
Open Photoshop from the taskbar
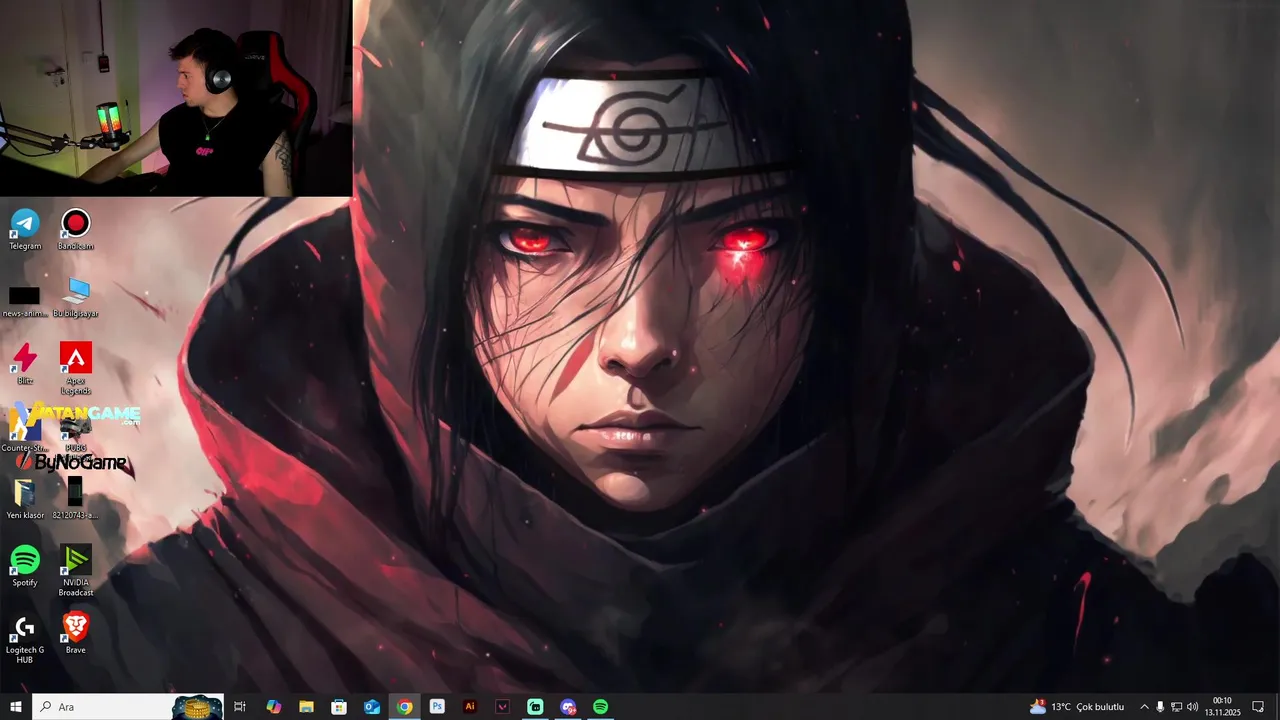(437, 707)
